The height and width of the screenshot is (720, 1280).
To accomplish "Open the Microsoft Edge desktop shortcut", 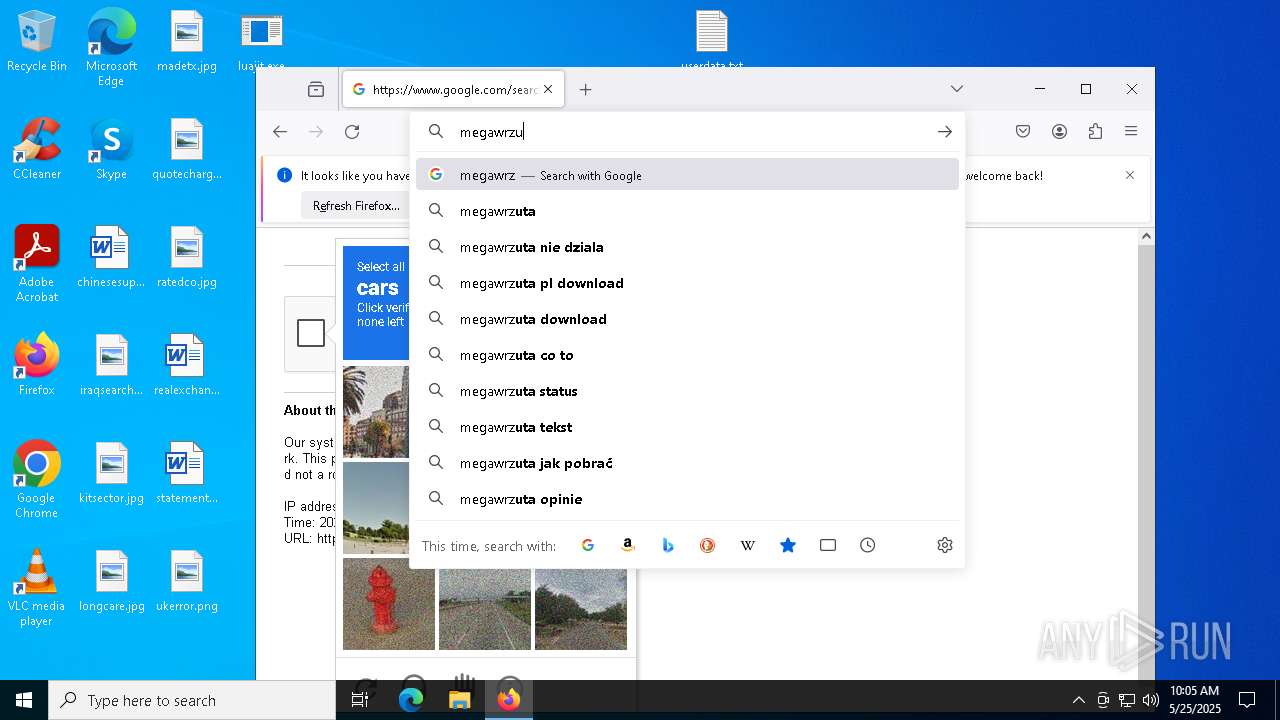I will click(x=111, y=48).
